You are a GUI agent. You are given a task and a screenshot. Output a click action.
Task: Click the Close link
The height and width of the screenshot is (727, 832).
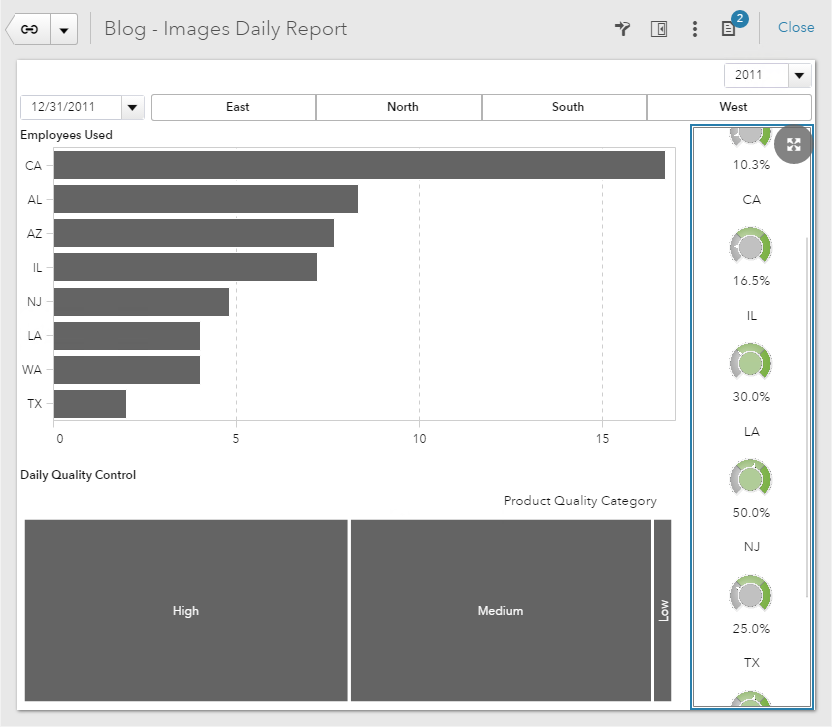coord(796,27)
